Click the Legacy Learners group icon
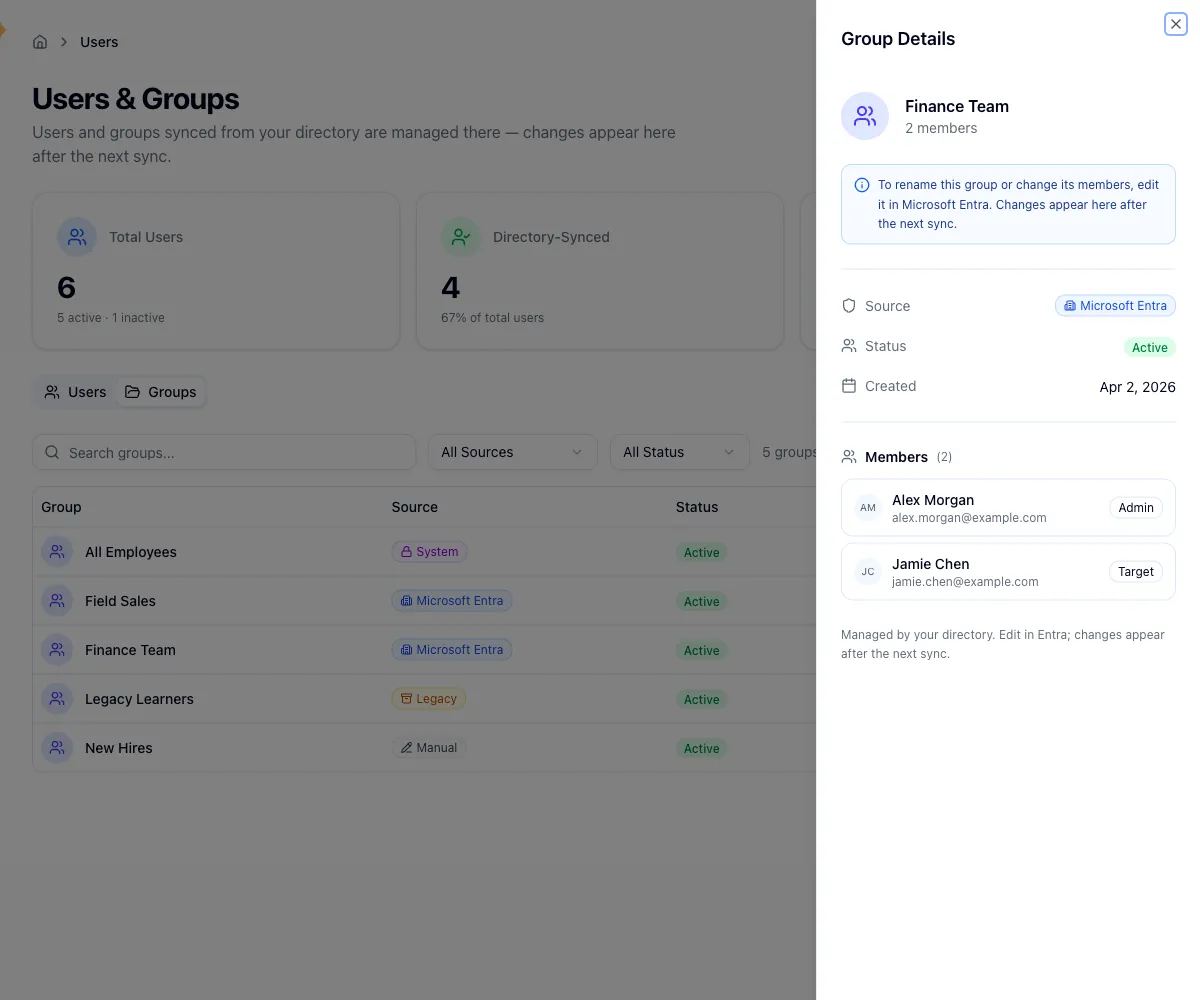 [x=57, y=699]
